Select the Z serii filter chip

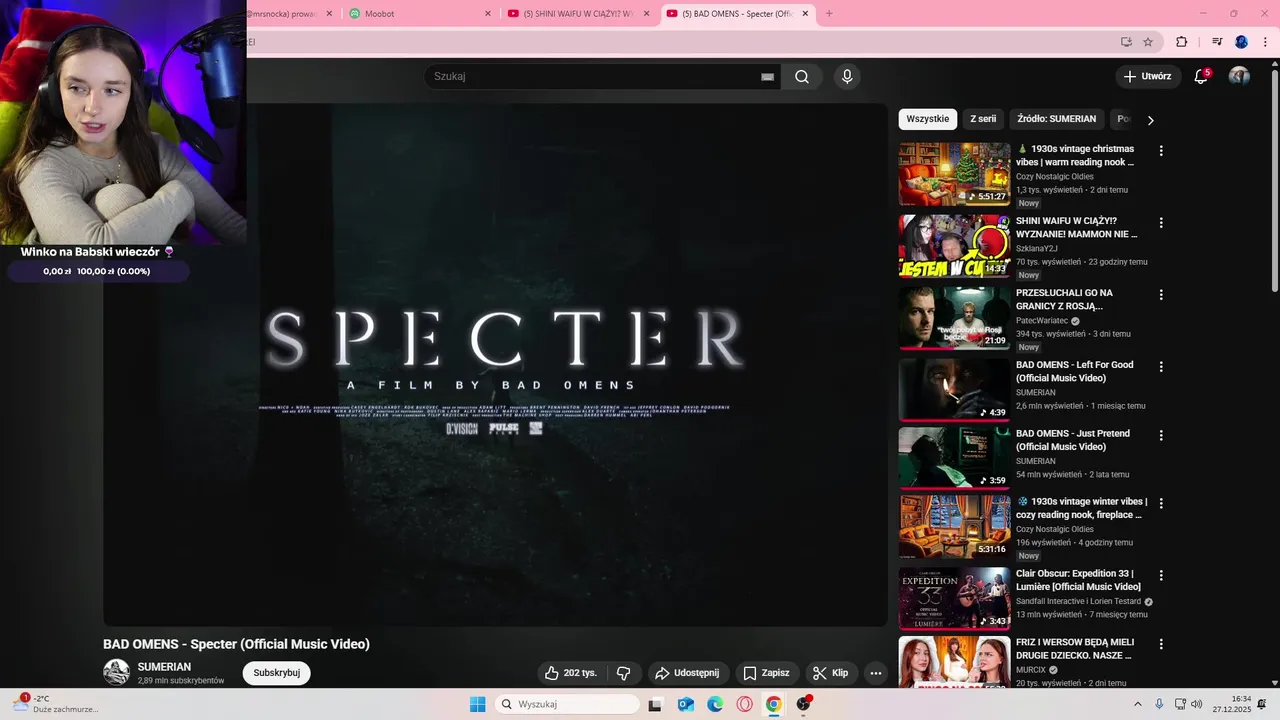click(983, 119)
